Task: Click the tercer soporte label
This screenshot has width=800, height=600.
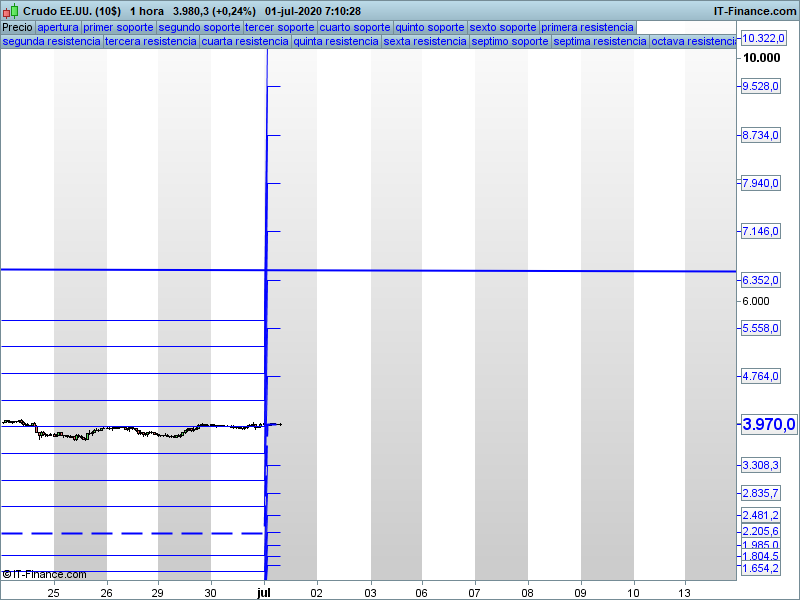Action: click(x=280, y=27)
